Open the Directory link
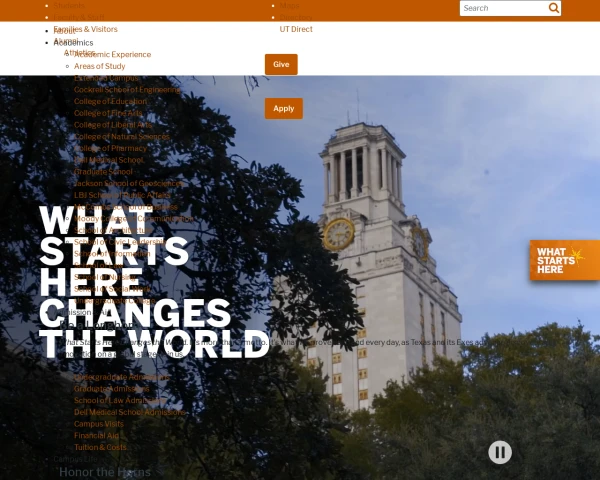The height and width of the screenshot is (480, 600). click(296, 17)
